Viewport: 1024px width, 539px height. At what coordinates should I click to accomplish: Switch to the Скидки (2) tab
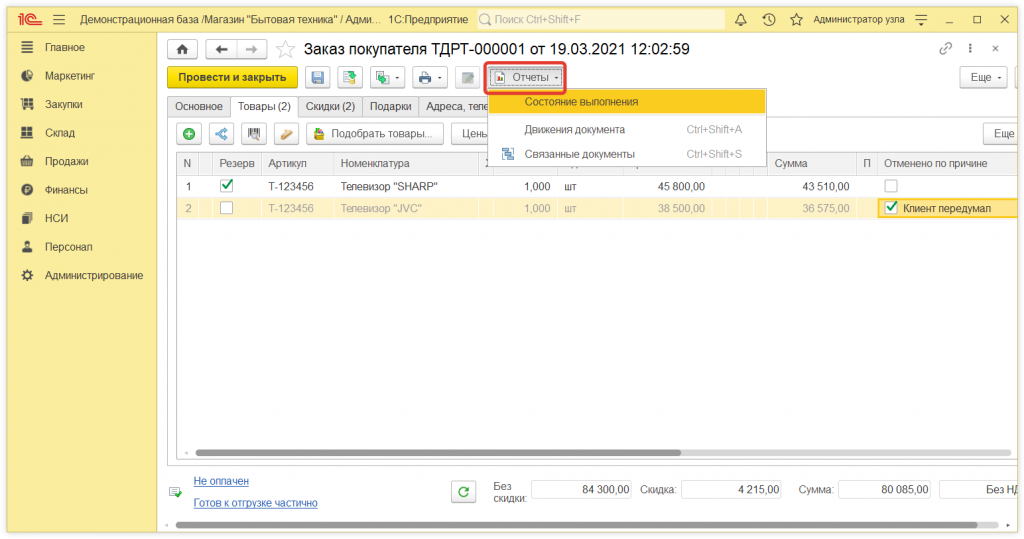(330, 107)
